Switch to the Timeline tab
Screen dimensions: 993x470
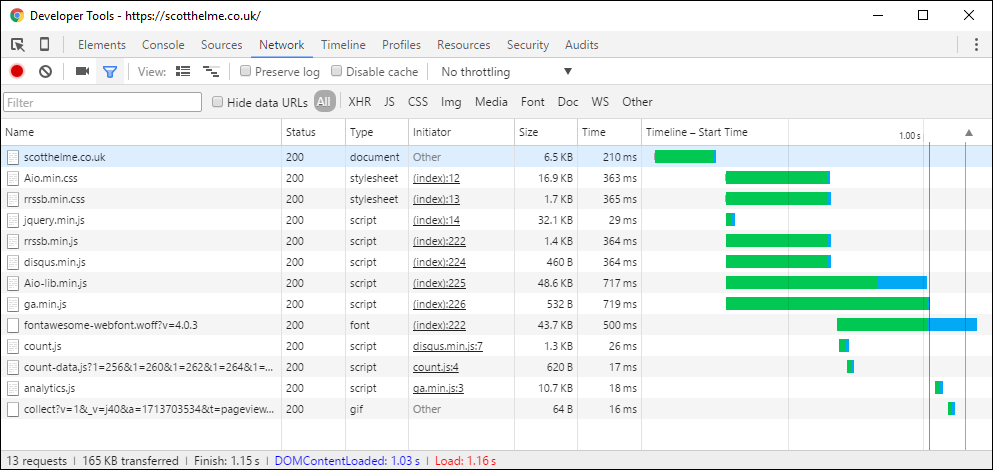coord(343,45)
